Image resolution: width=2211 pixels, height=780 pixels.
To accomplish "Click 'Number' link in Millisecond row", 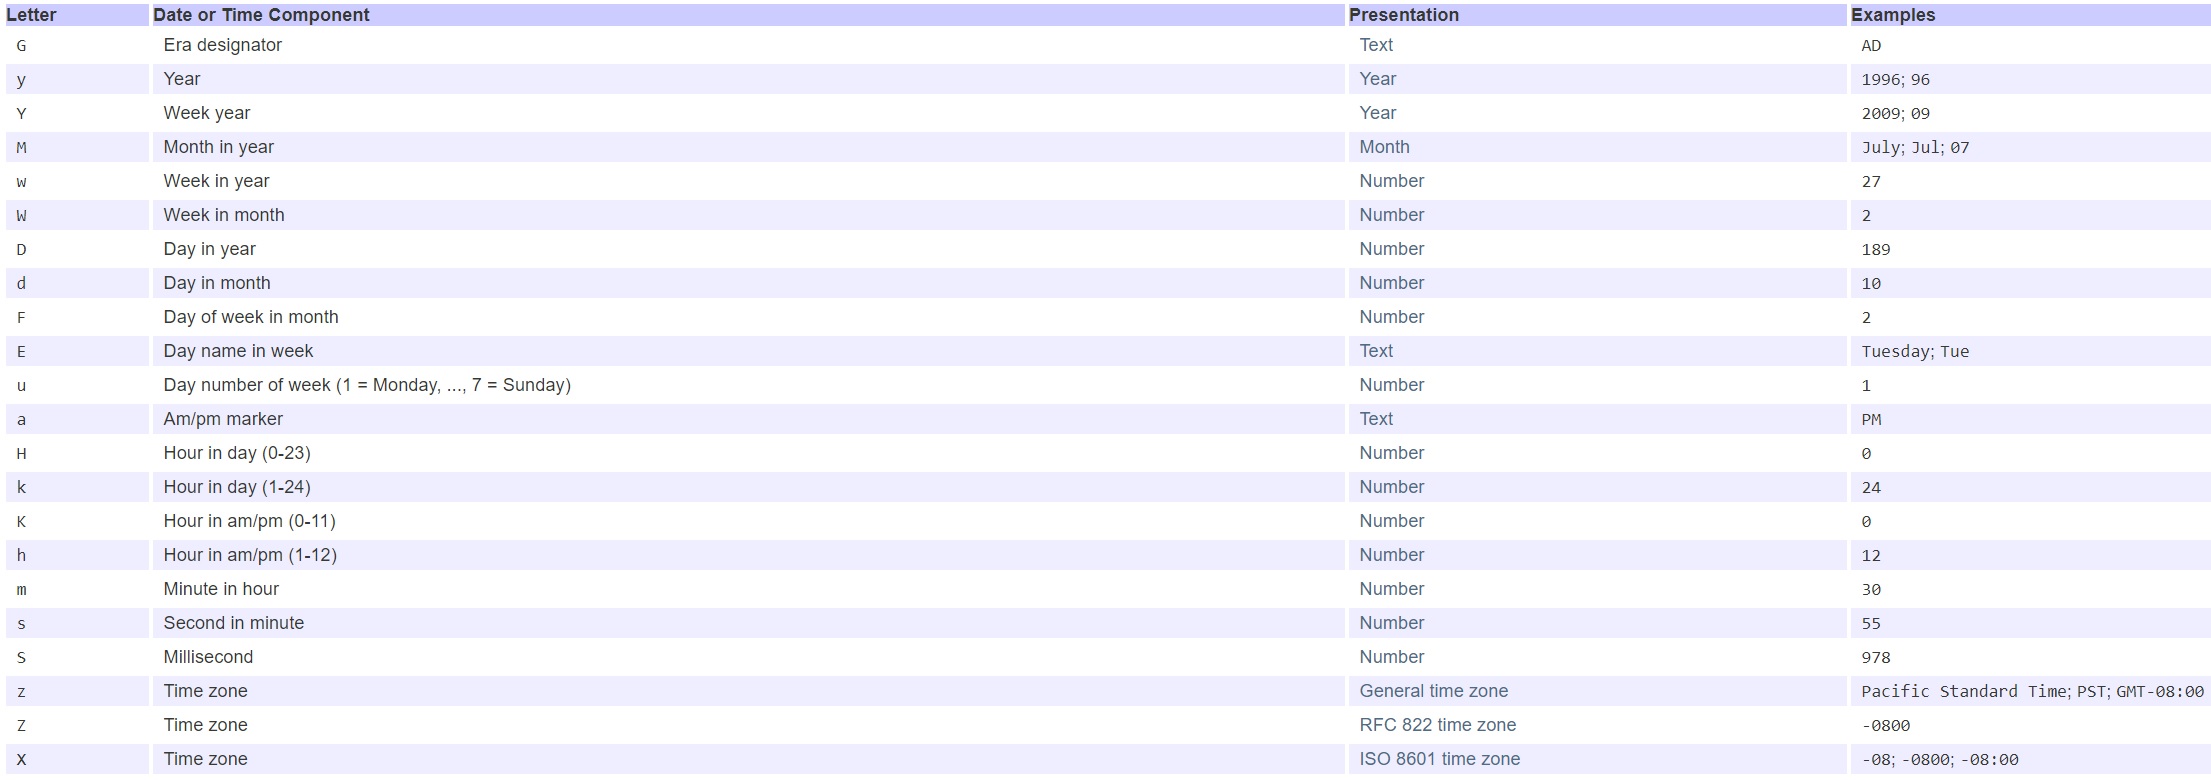I will tap(1391, 657).
